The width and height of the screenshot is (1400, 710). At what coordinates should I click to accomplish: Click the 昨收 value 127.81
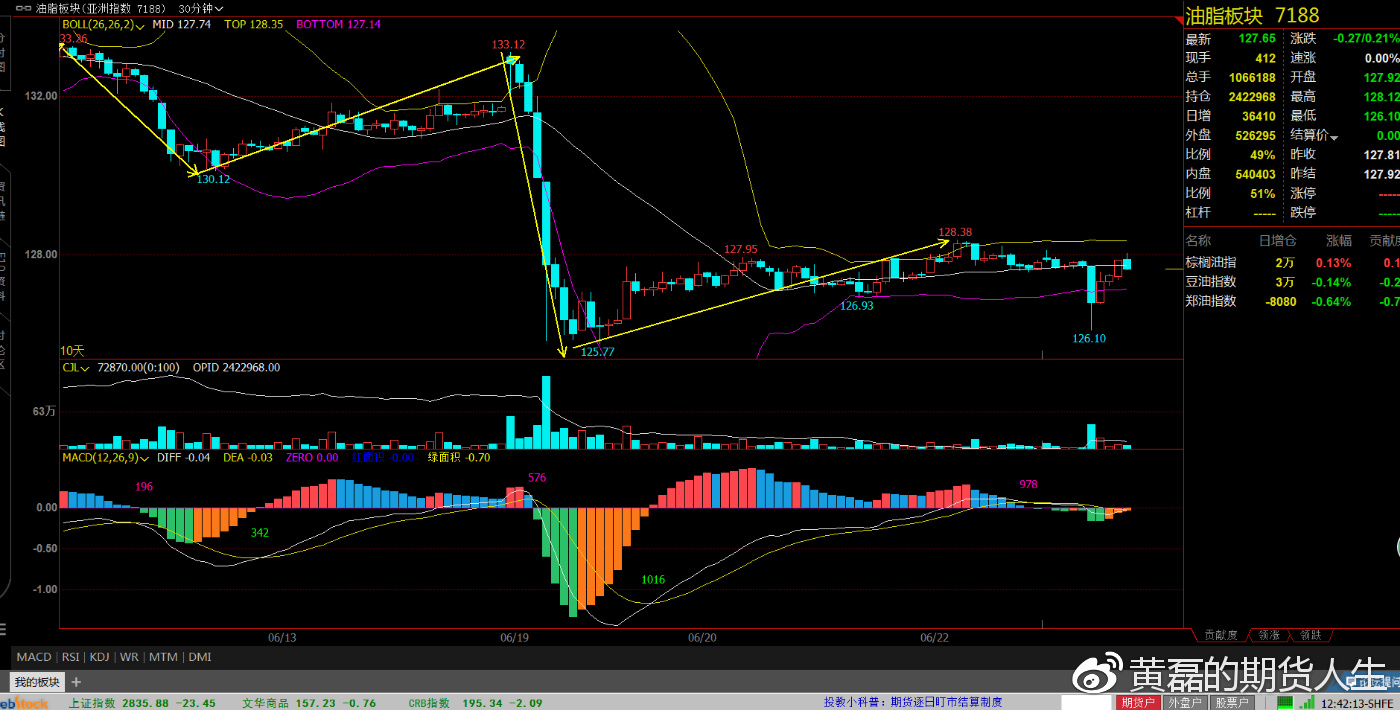click(1382, 155)
